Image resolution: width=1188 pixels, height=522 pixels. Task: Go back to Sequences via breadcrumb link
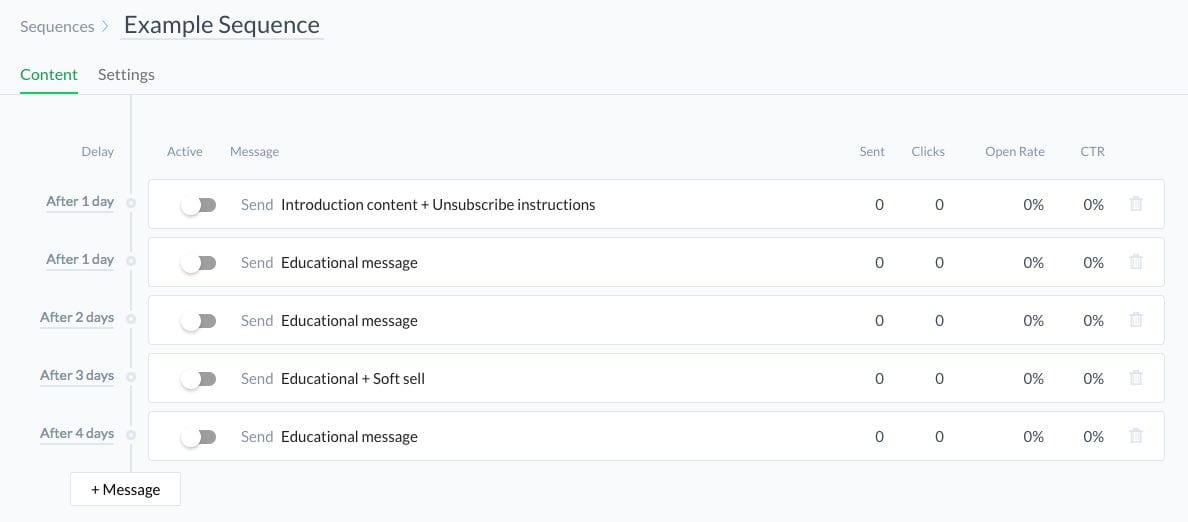click(58, 27)
